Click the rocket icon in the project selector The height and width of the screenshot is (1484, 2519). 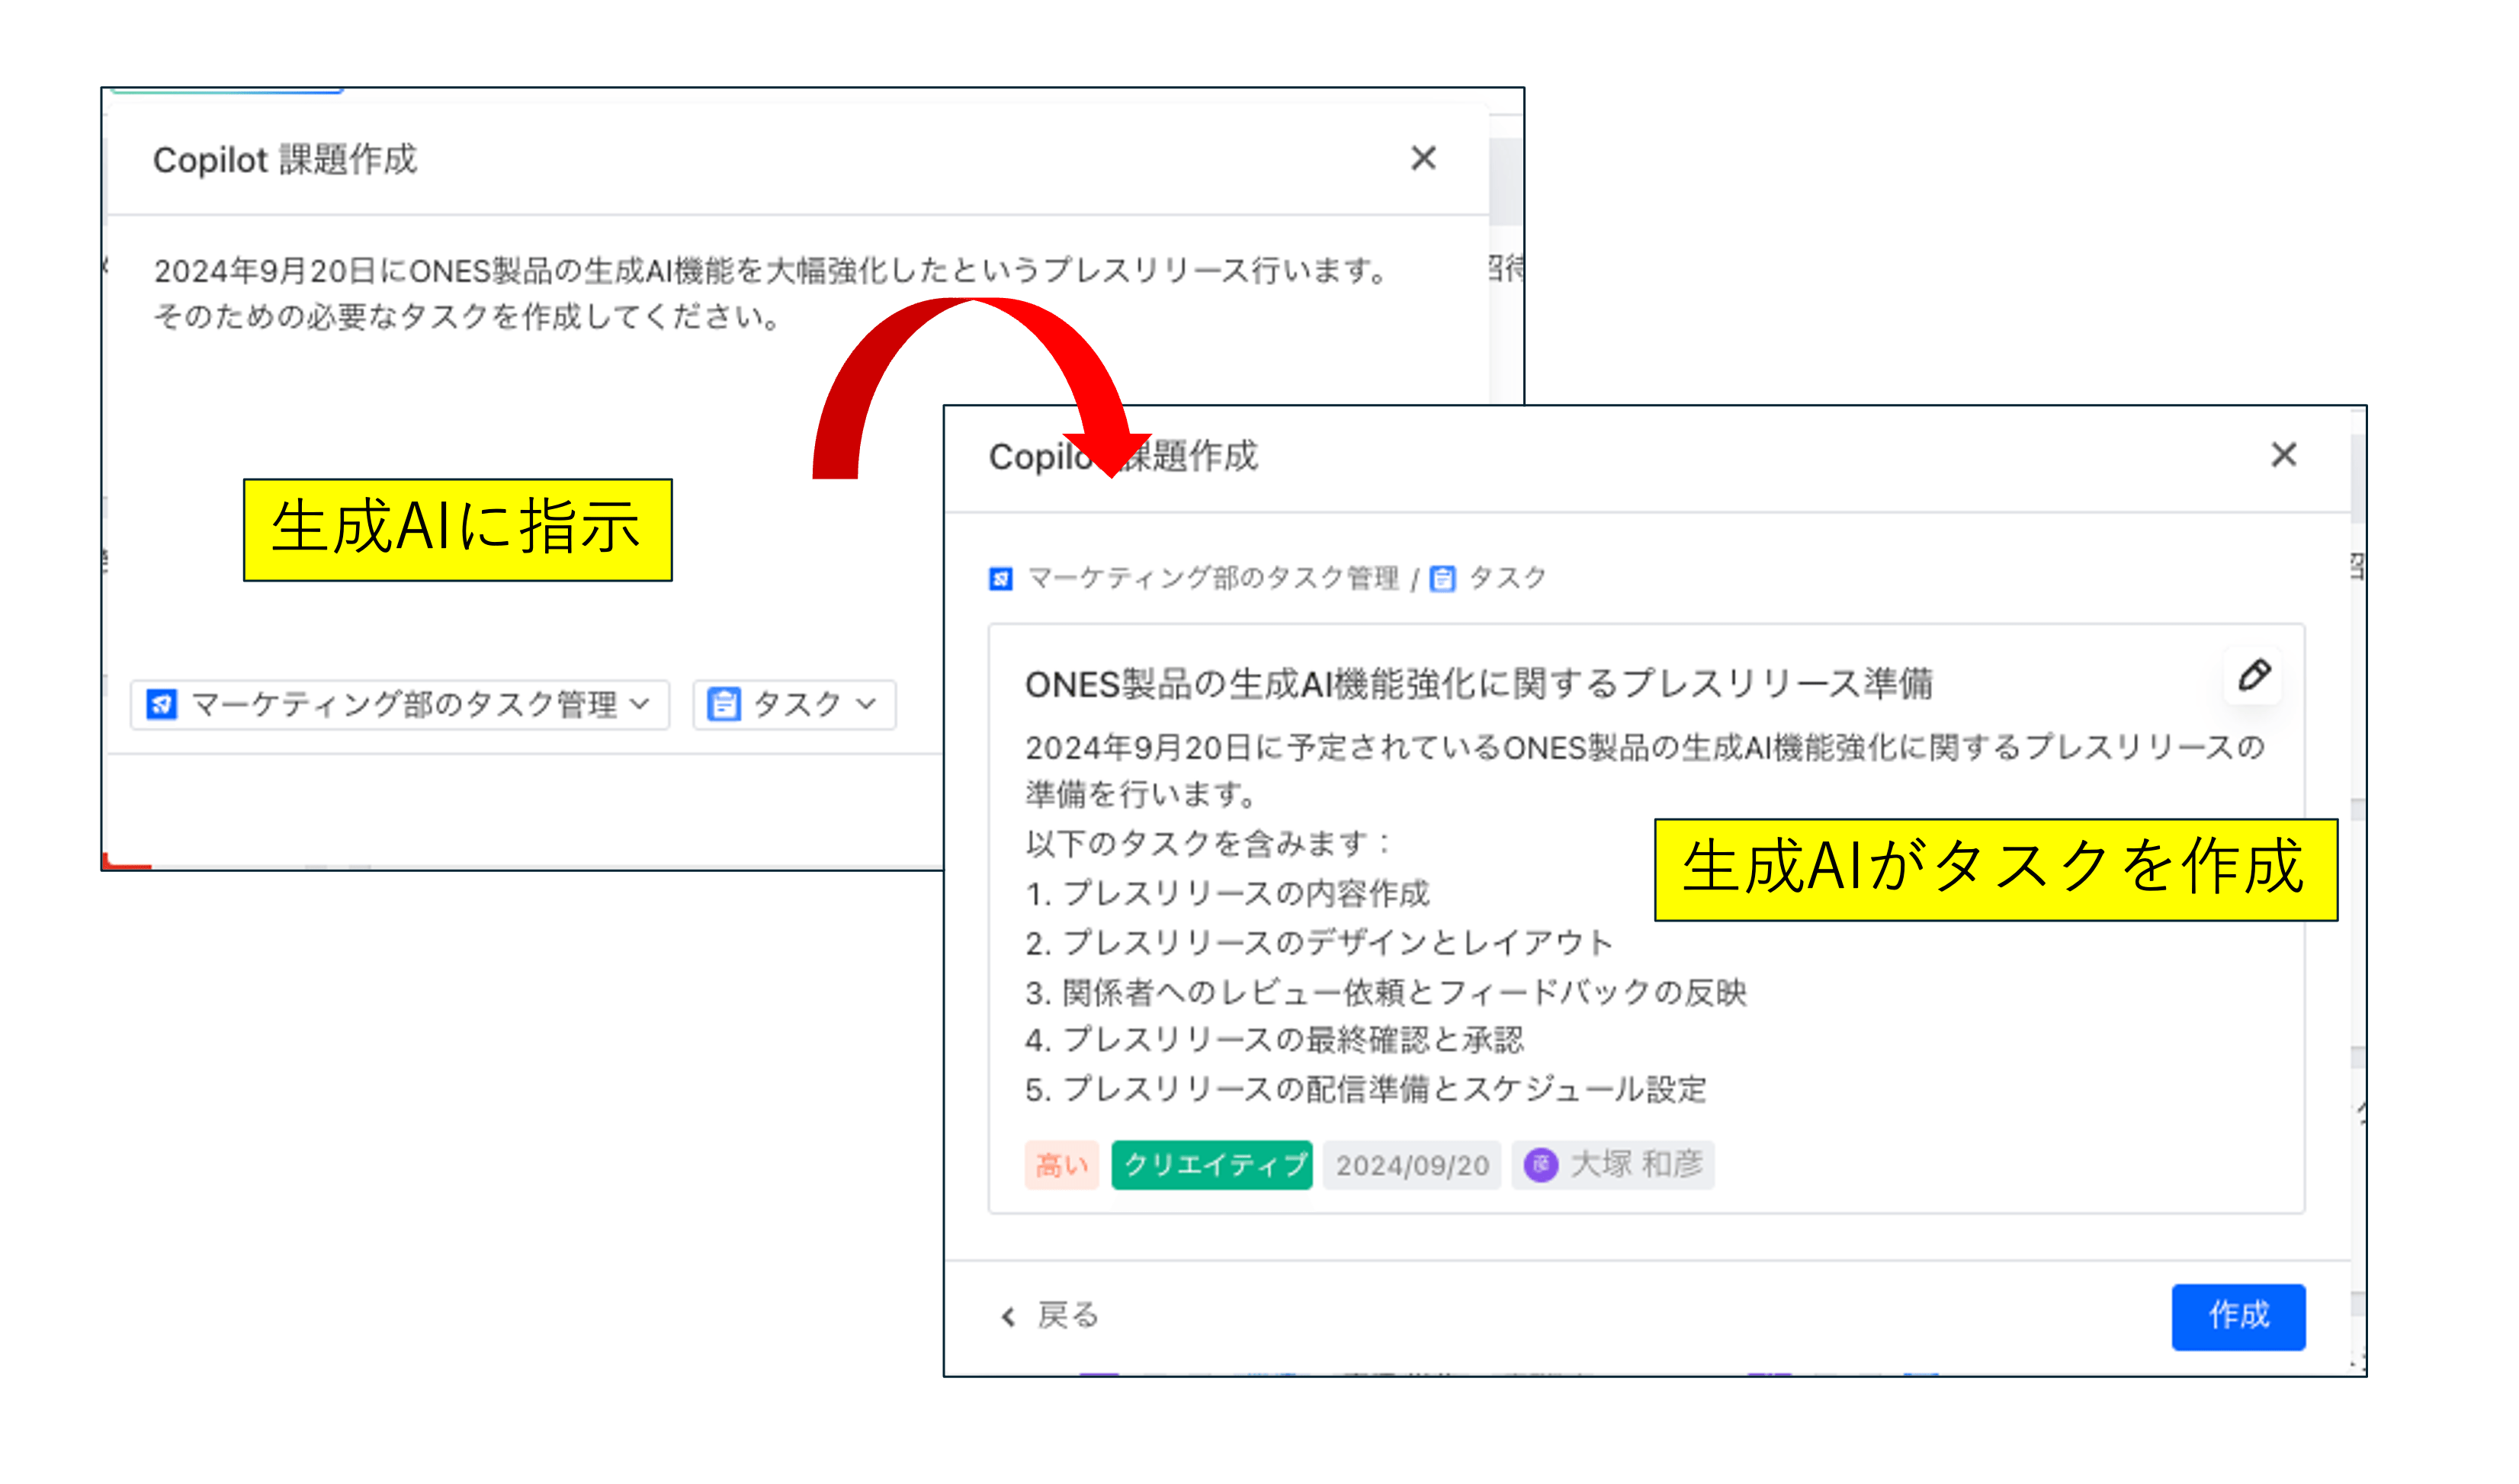coord(161,704)
